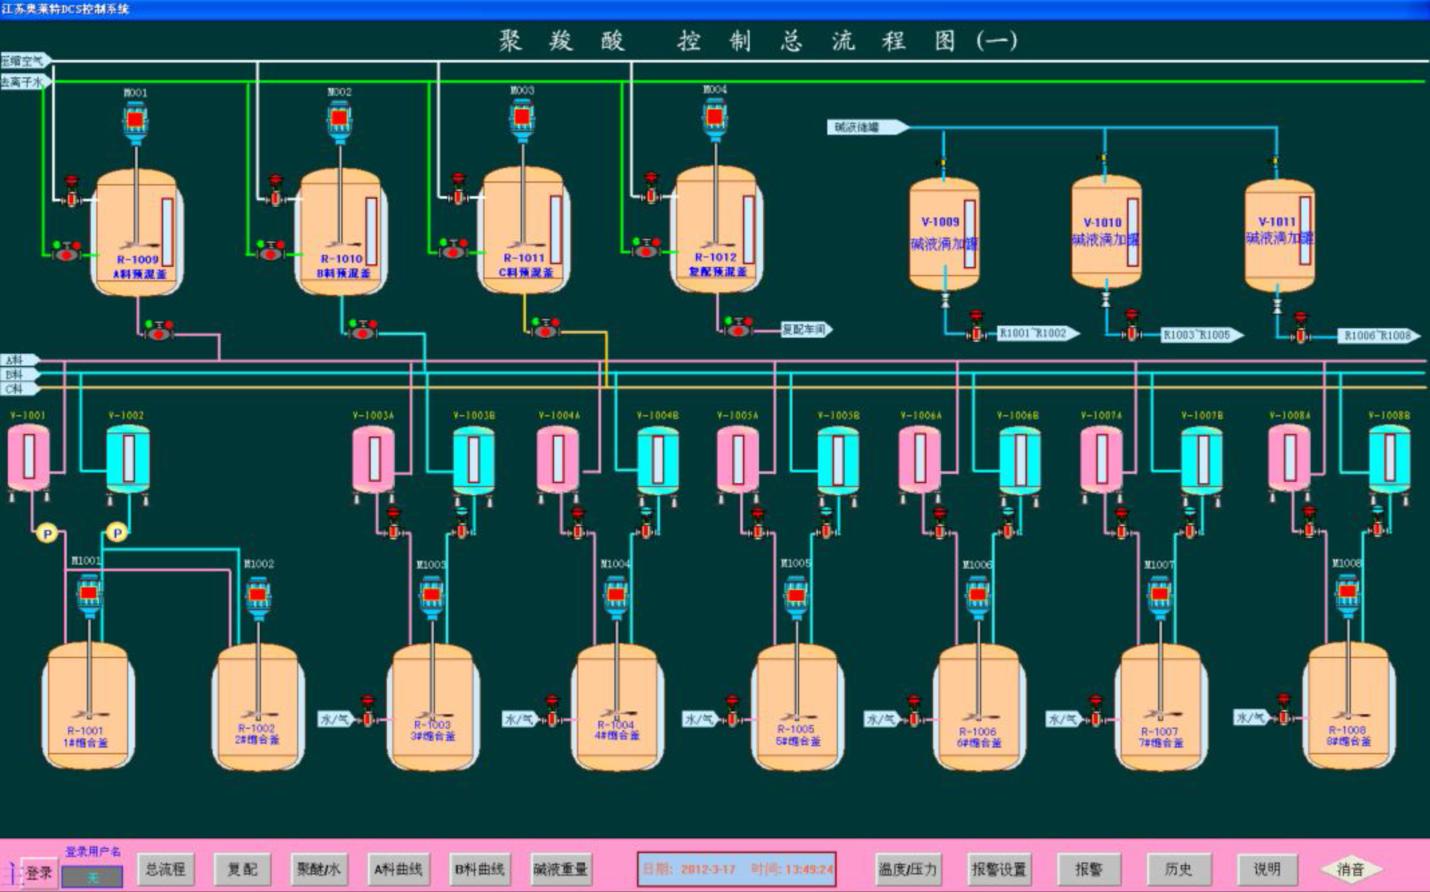Toggle the valve feeding 复配车间 outlet
The width and height of the screenshot is (1430, 892).
click(738, 327)
